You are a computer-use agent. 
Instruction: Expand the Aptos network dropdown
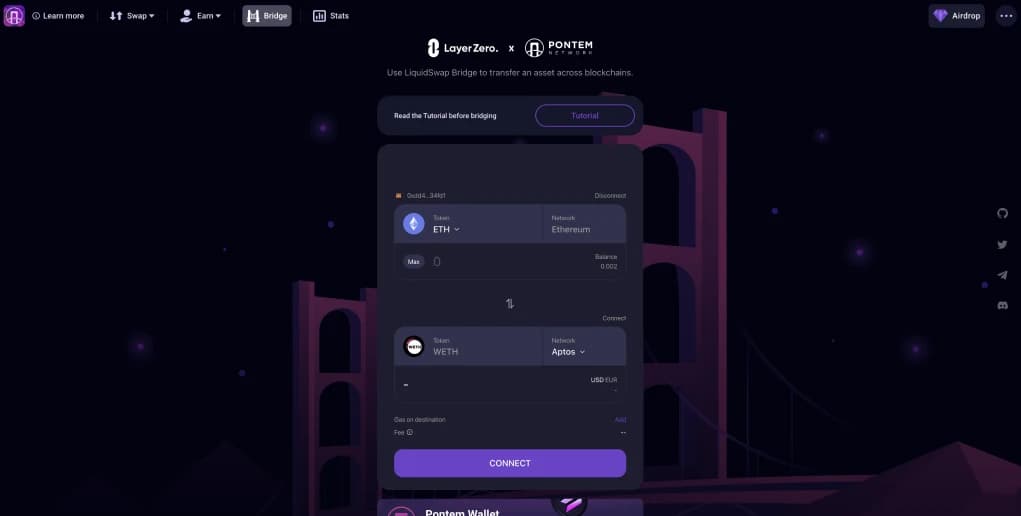[568, 352]
